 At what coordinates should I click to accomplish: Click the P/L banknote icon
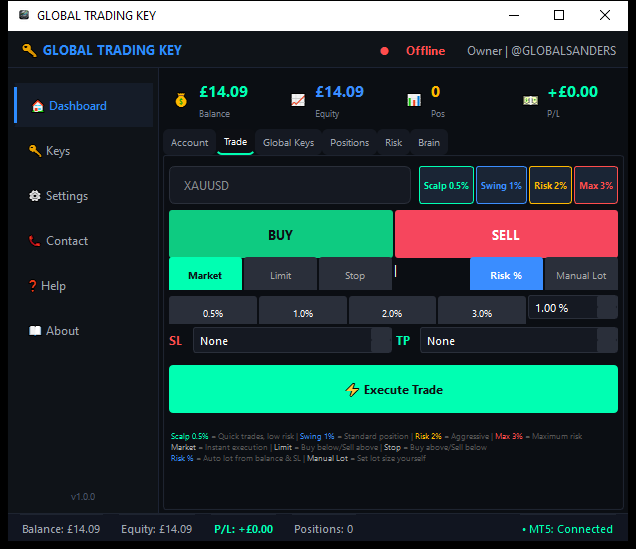(531, 100)
